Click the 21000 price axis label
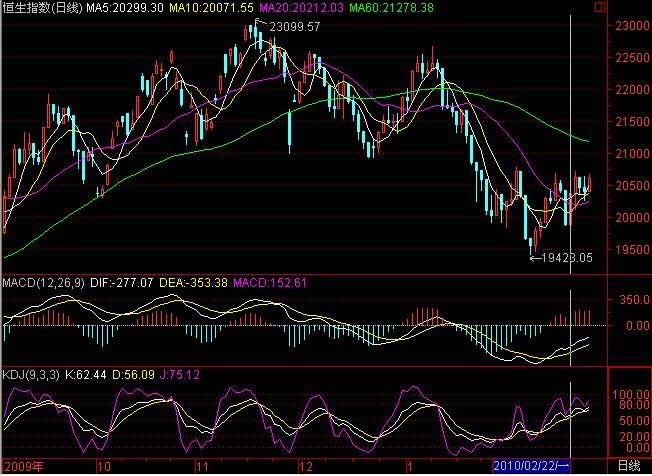 (632, 154)
